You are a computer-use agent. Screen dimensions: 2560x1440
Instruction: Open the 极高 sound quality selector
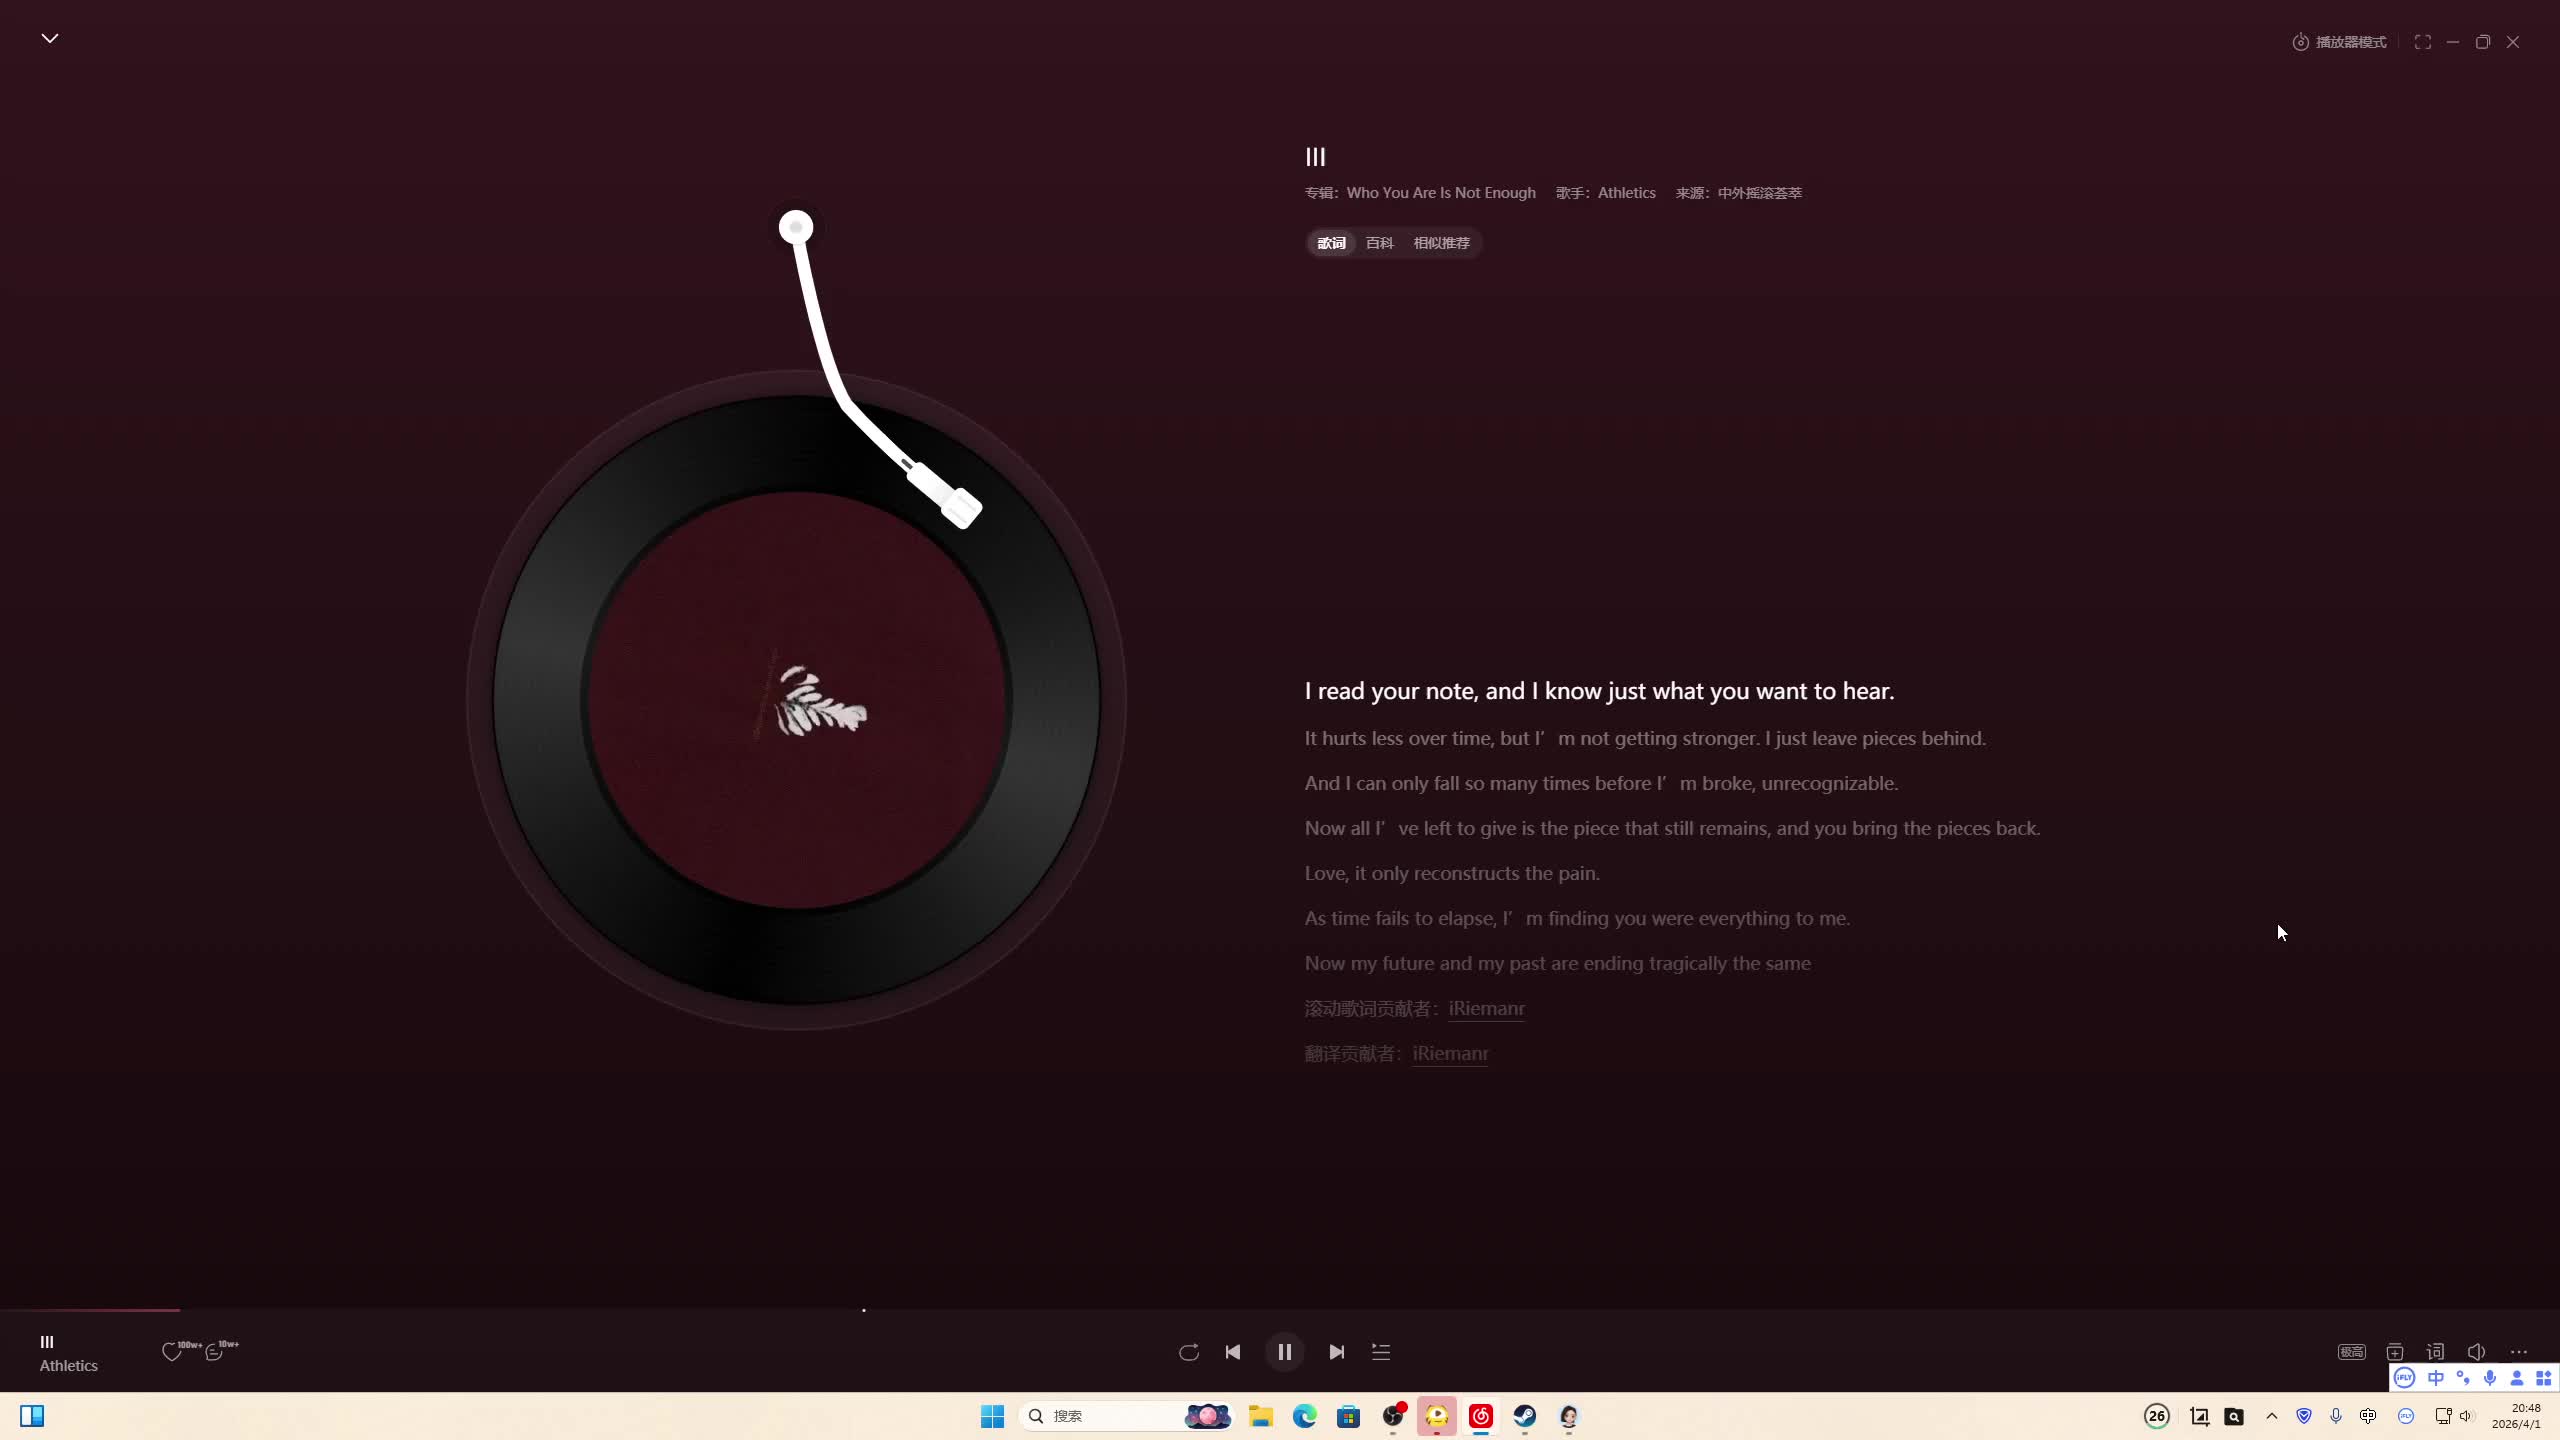tap(2351, 1352)
